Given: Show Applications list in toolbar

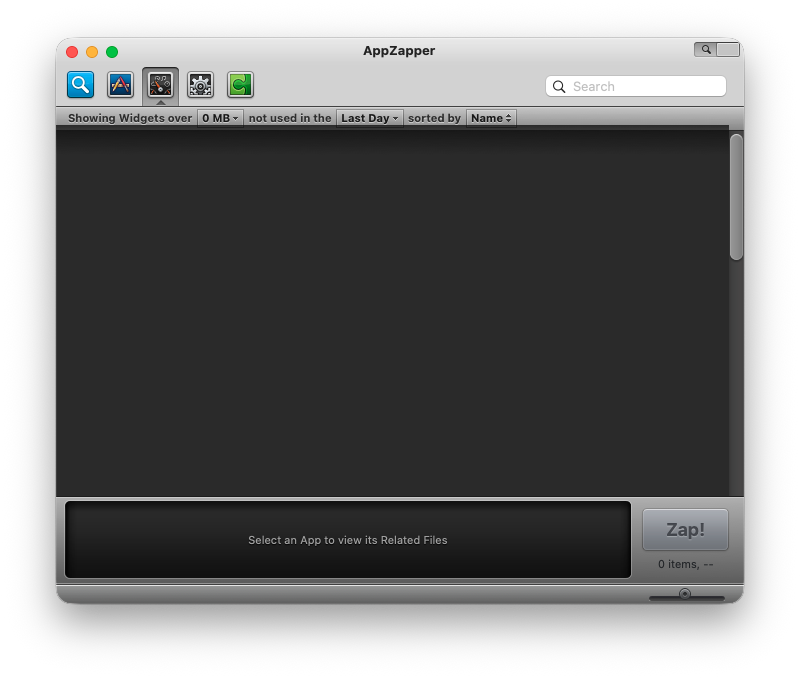Looking at the screenshot, I should (120, 84).
